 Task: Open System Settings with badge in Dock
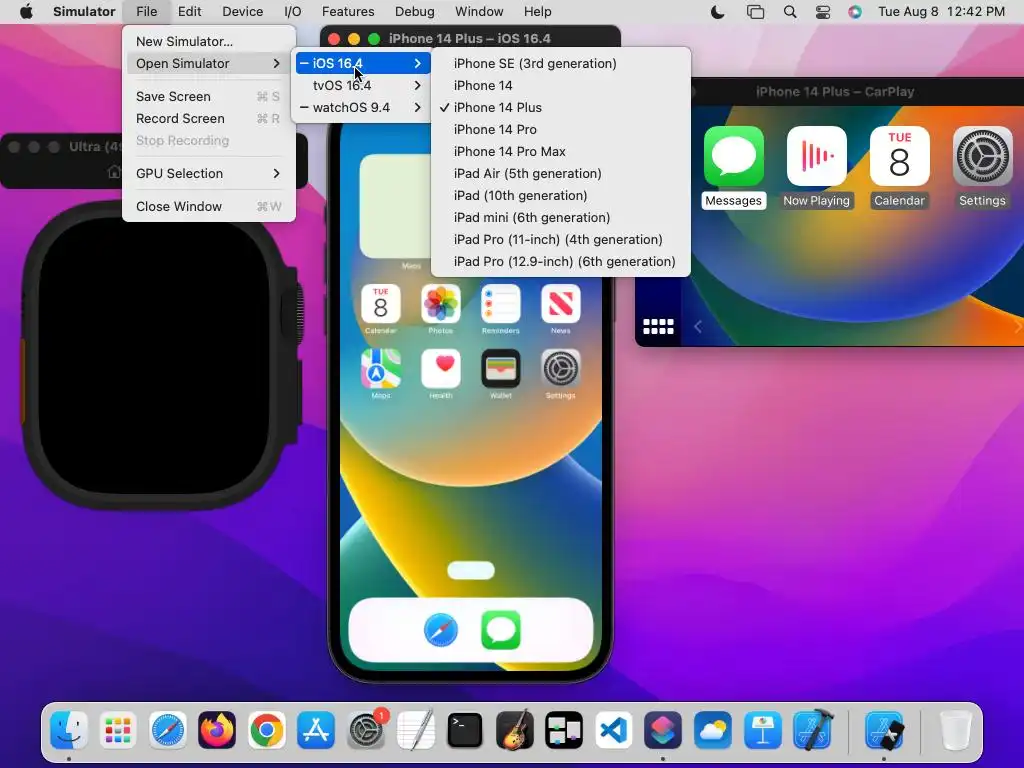(366, 730)
